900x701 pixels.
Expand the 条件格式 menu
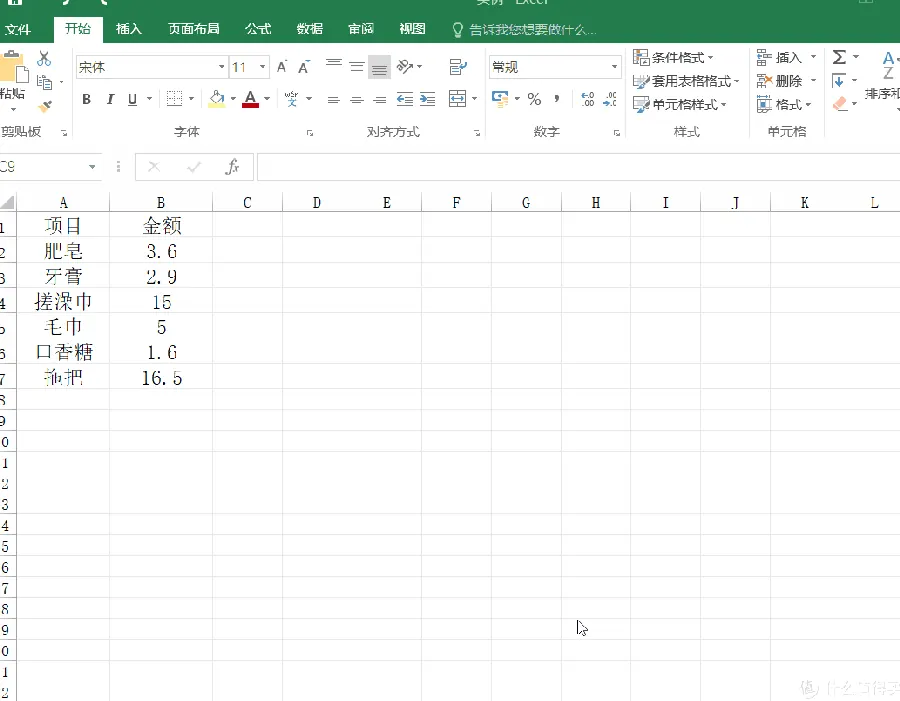673,57
